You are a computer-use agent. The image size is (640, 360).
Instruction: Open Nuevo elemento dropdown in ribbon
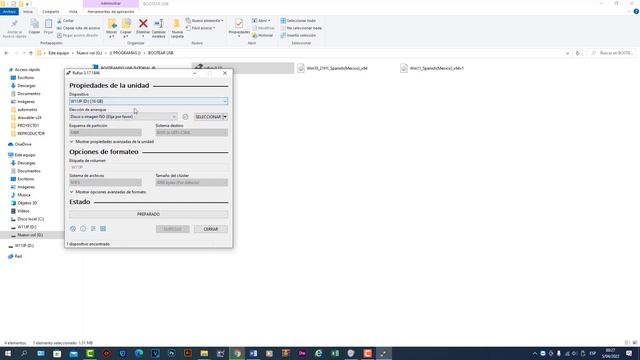pos(204,20)
